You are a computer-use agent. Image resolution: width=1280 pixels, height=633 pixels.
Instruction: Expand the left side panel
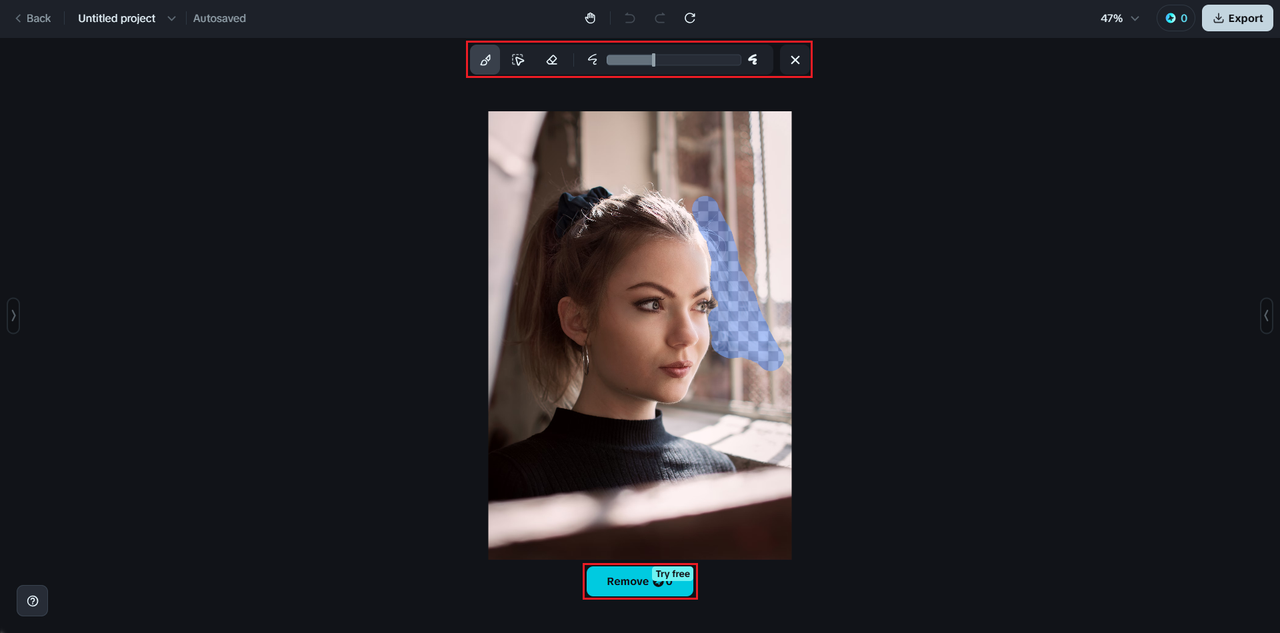(13, 315)
